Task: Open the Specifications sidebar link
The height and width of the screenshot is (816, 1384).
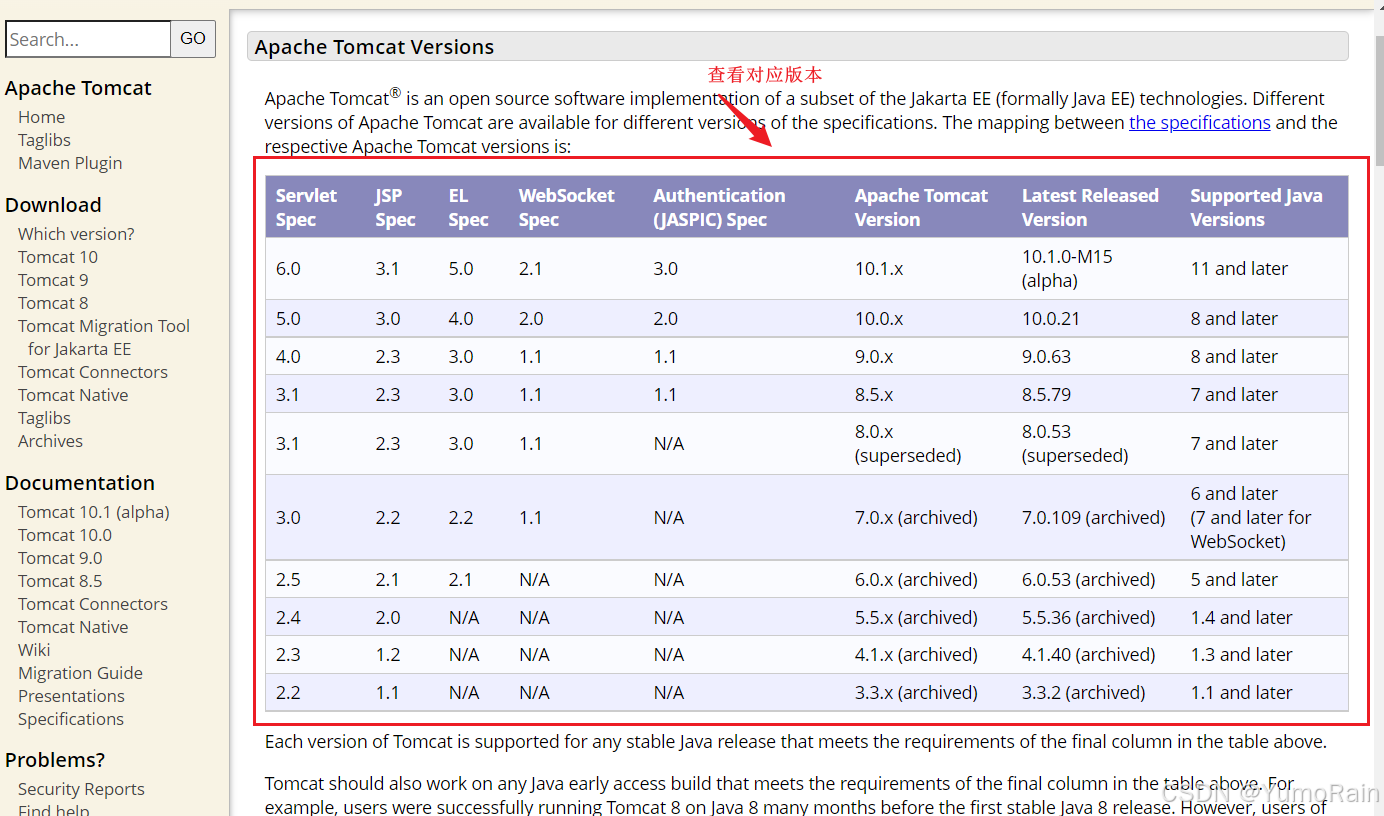Action: click(71, 719)
